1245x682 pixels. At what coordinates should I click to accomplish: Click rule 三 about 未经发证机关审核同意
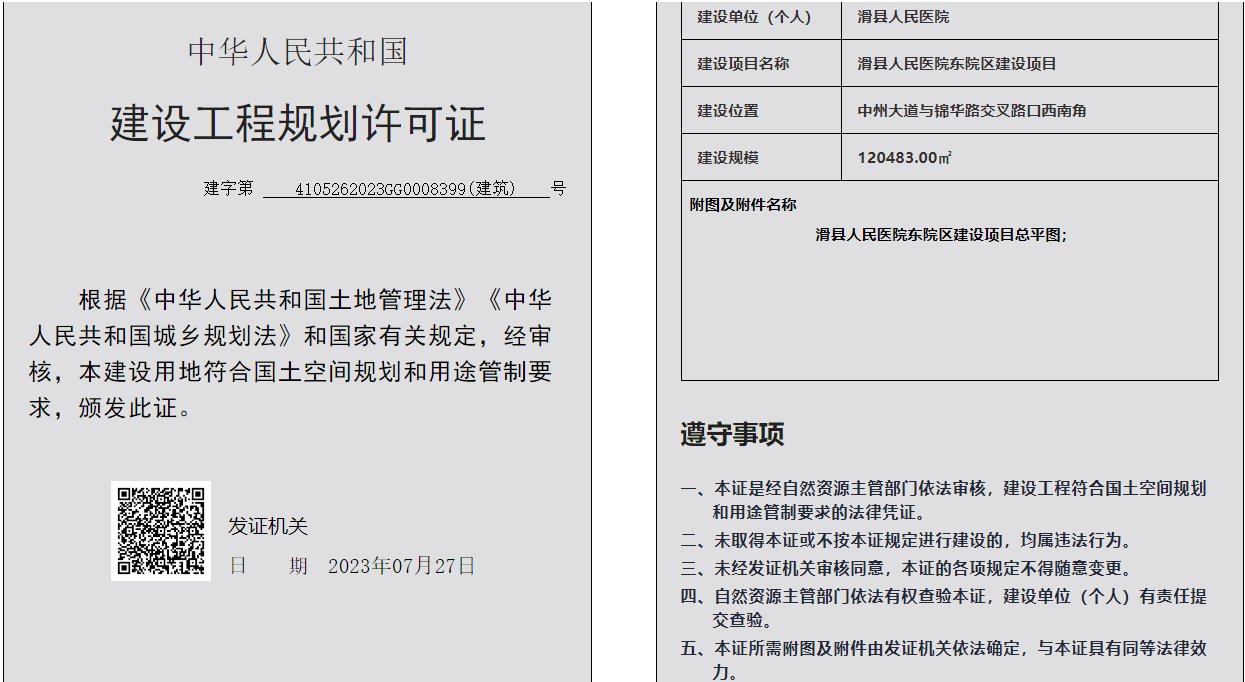pyautogui.click(x=907, y=569)
